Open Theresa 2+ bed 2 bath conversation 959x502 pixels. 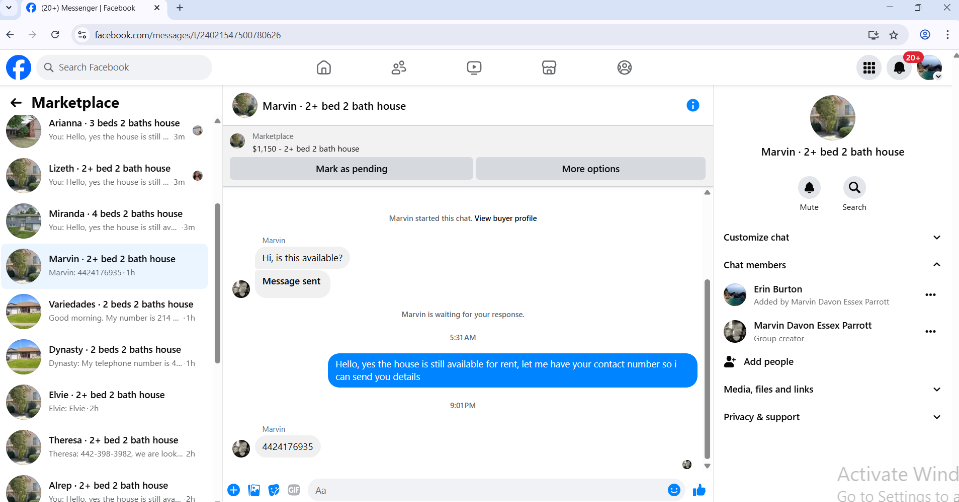[105, 447]
